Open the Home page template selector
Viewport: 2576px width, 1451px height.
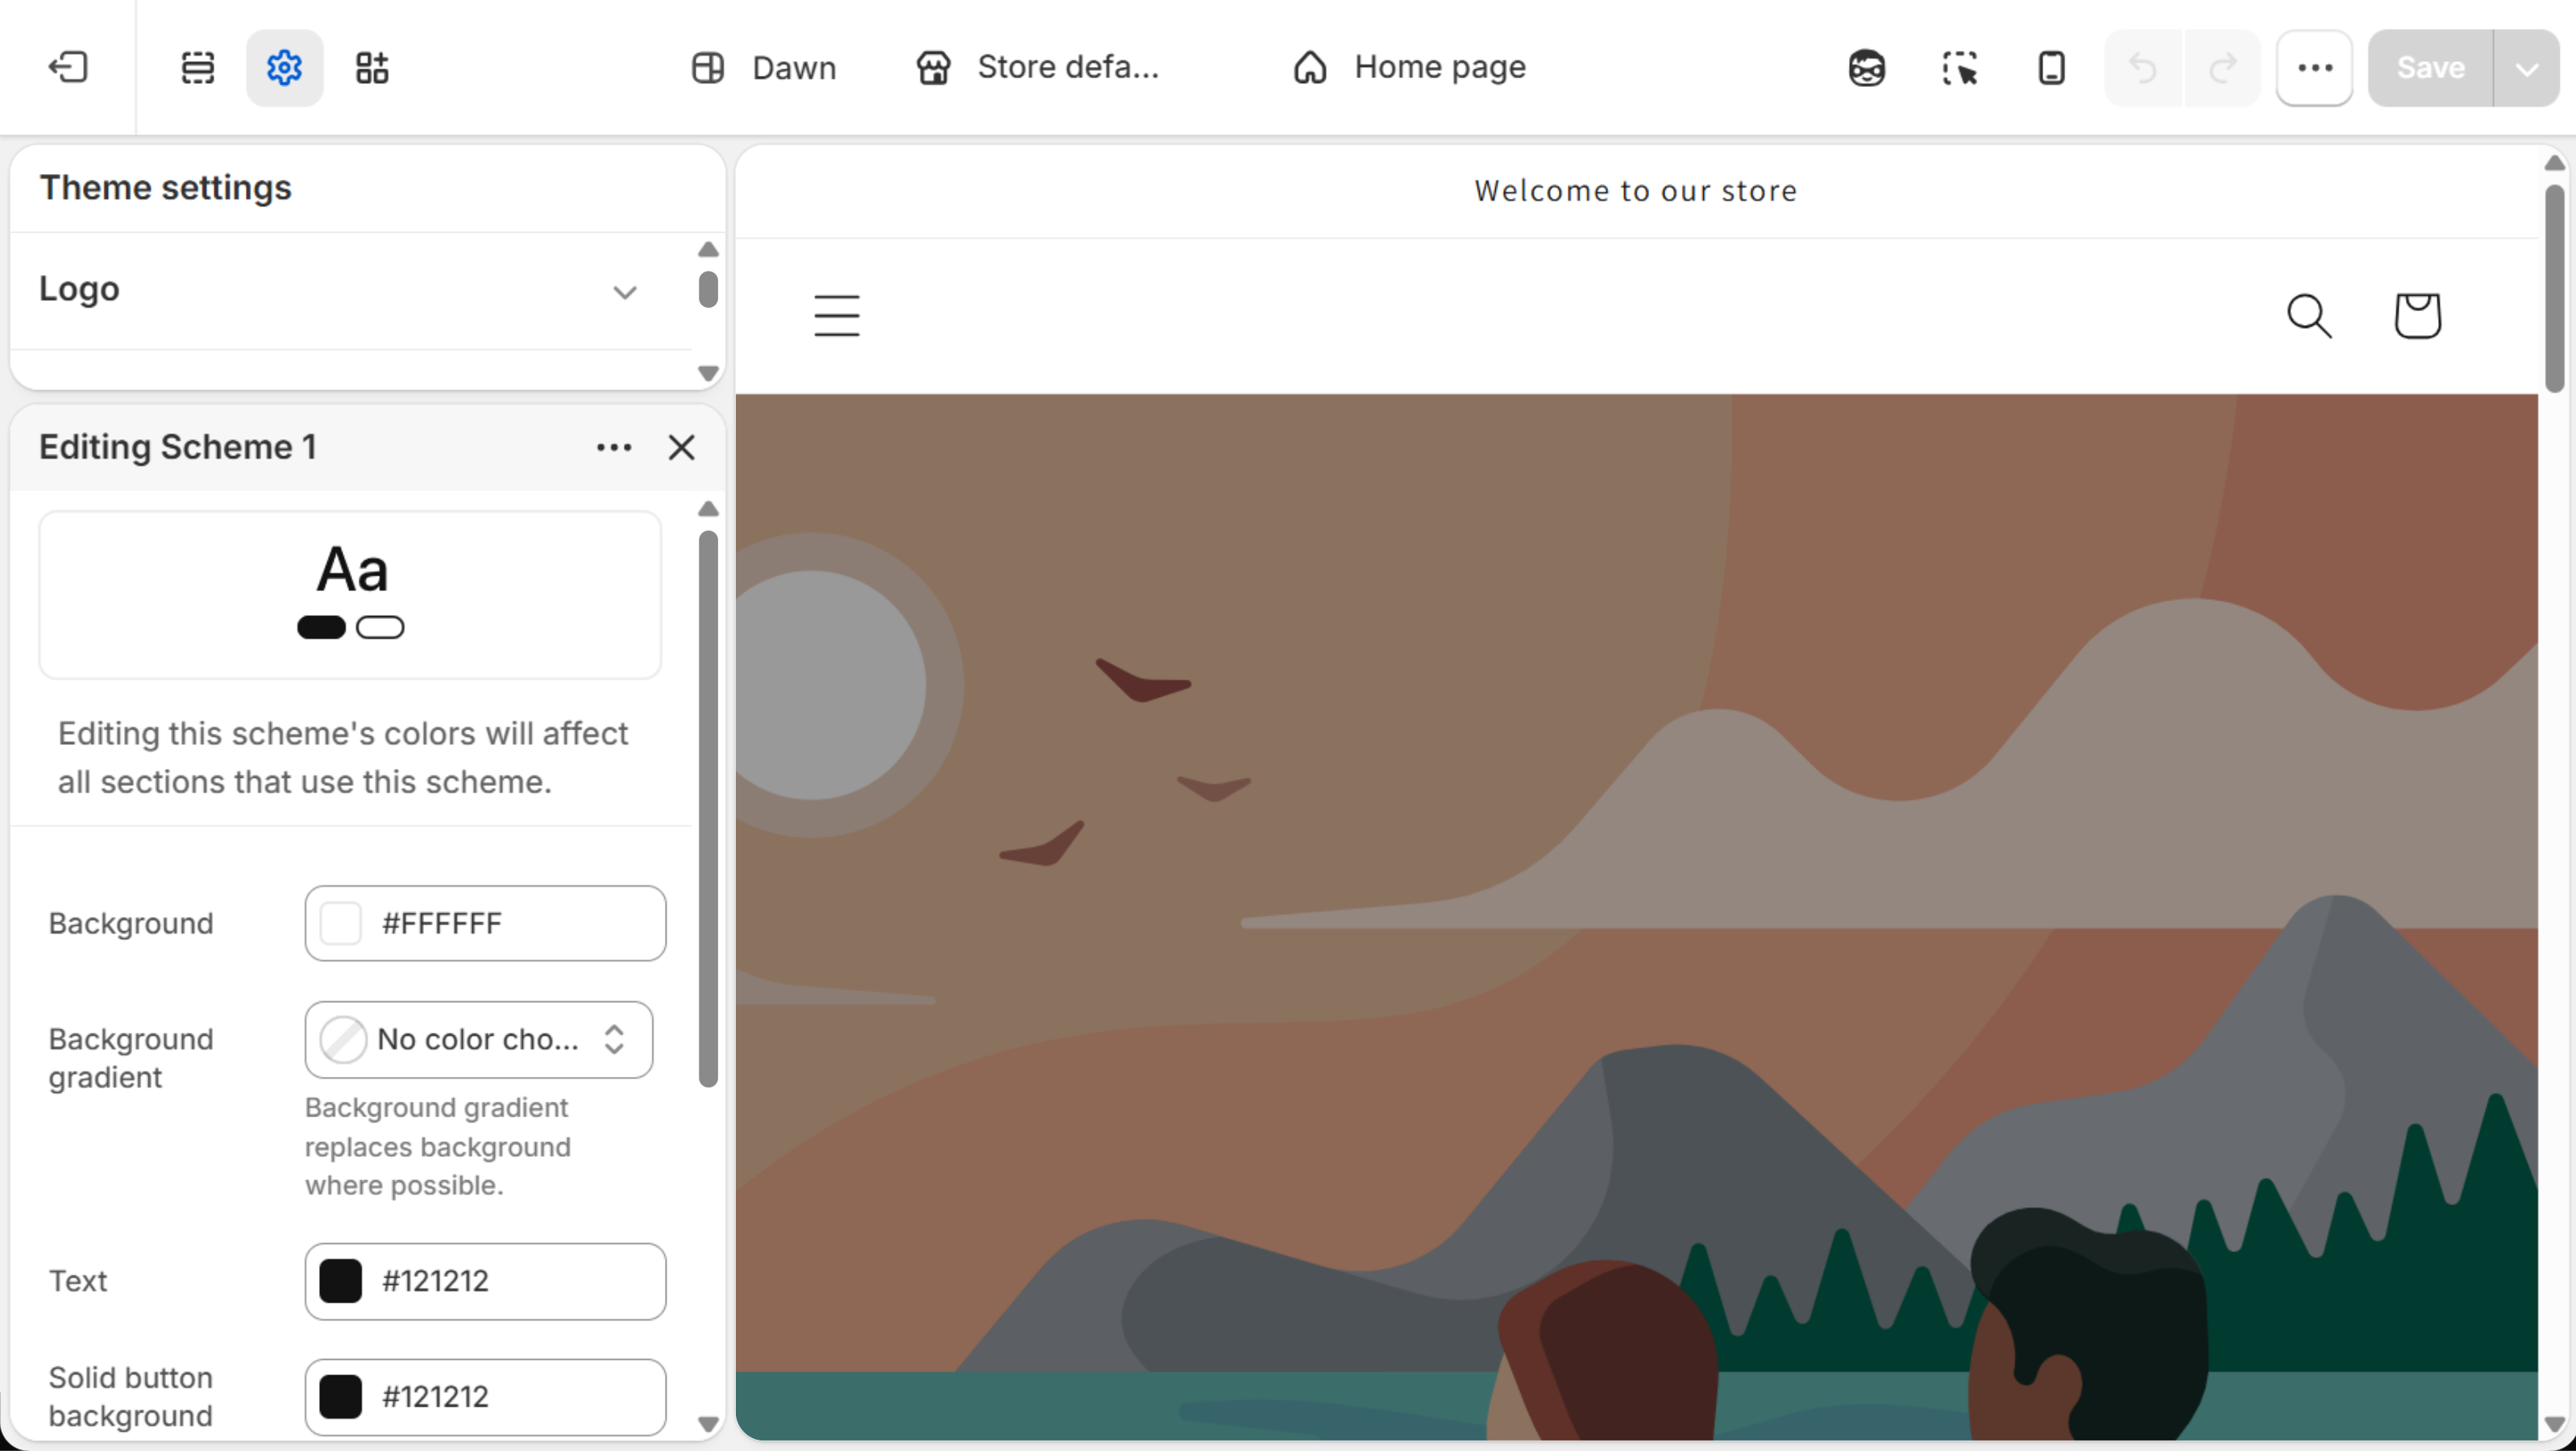pyautogui.click(x=1410, y=68)
